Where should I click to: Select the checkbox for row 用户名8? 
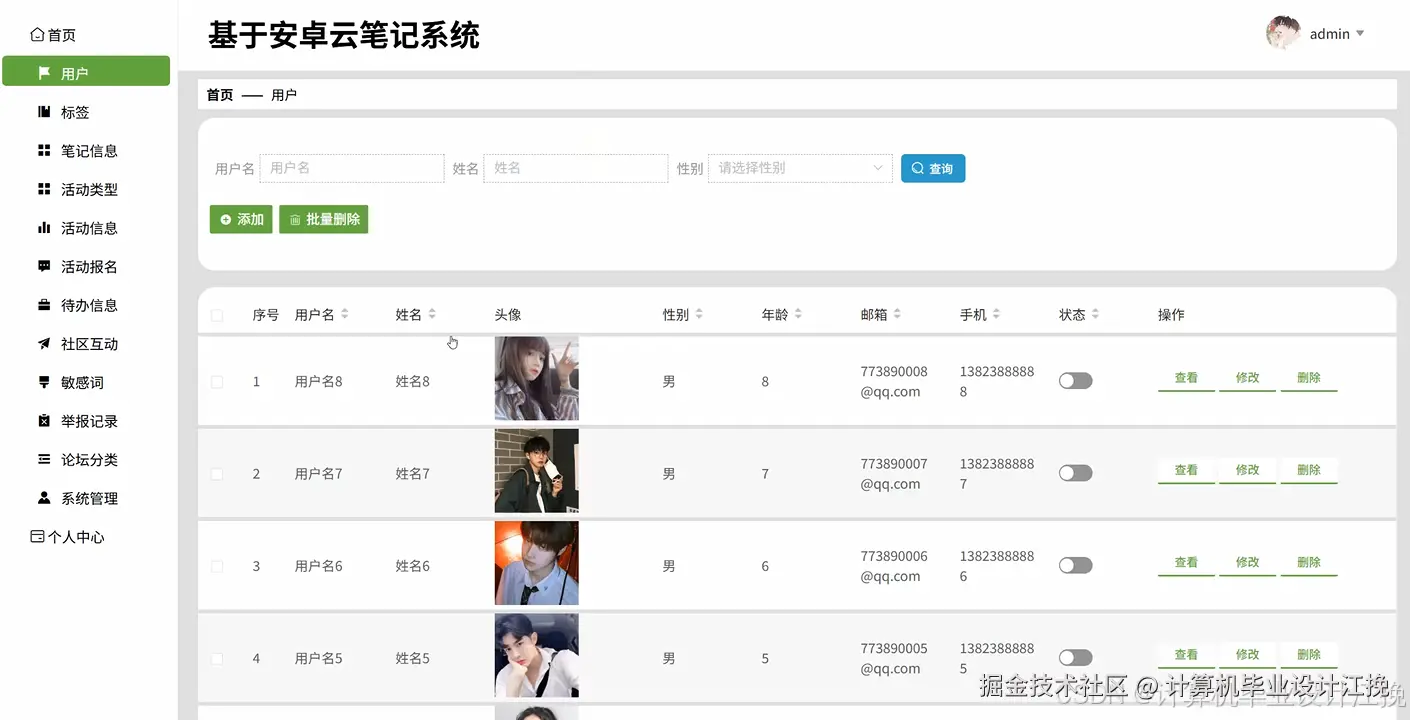[x=217, y=381]
